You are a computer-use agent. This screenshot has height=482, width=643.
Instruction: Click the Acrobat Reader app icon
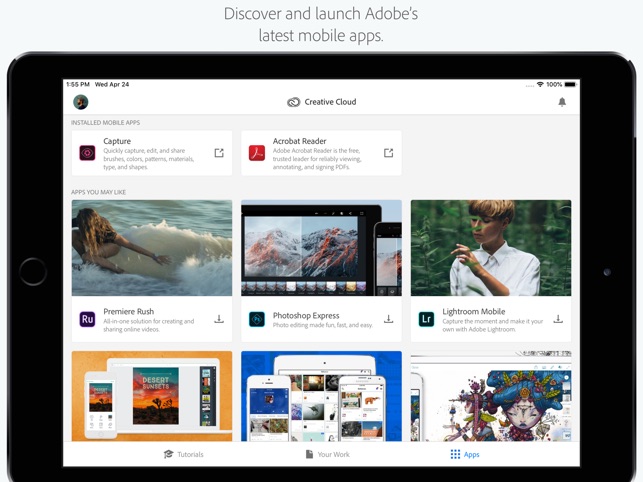[x=257, y=153]
